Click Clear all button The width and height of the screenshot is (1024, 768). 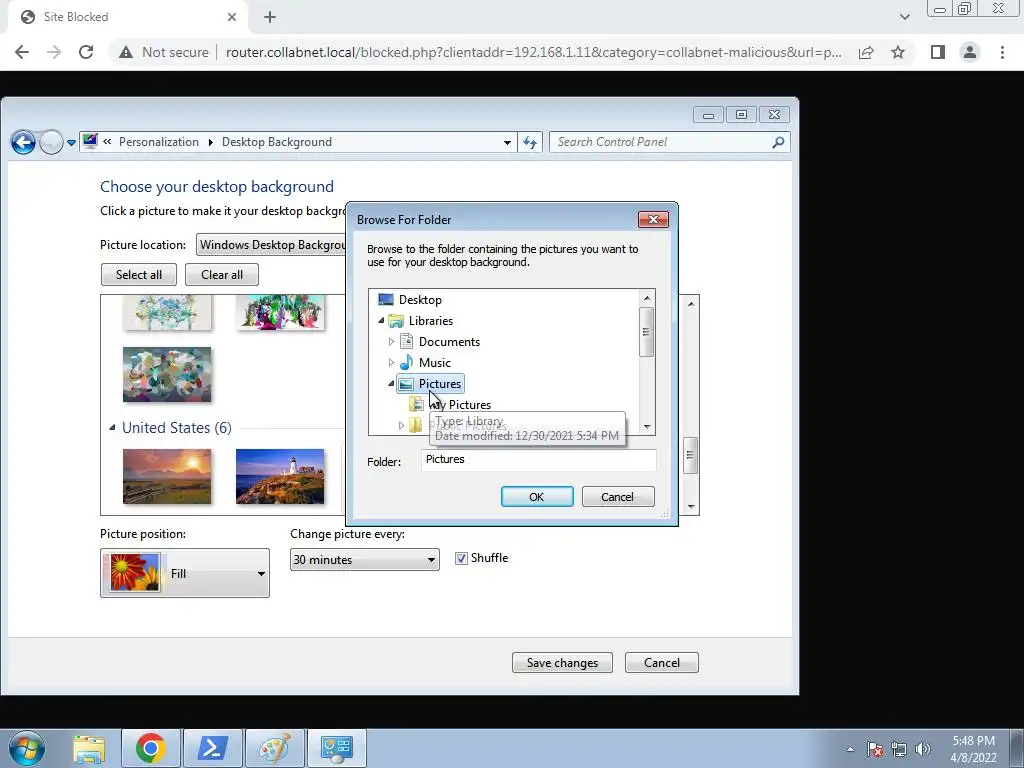click(x=222, y=275)
